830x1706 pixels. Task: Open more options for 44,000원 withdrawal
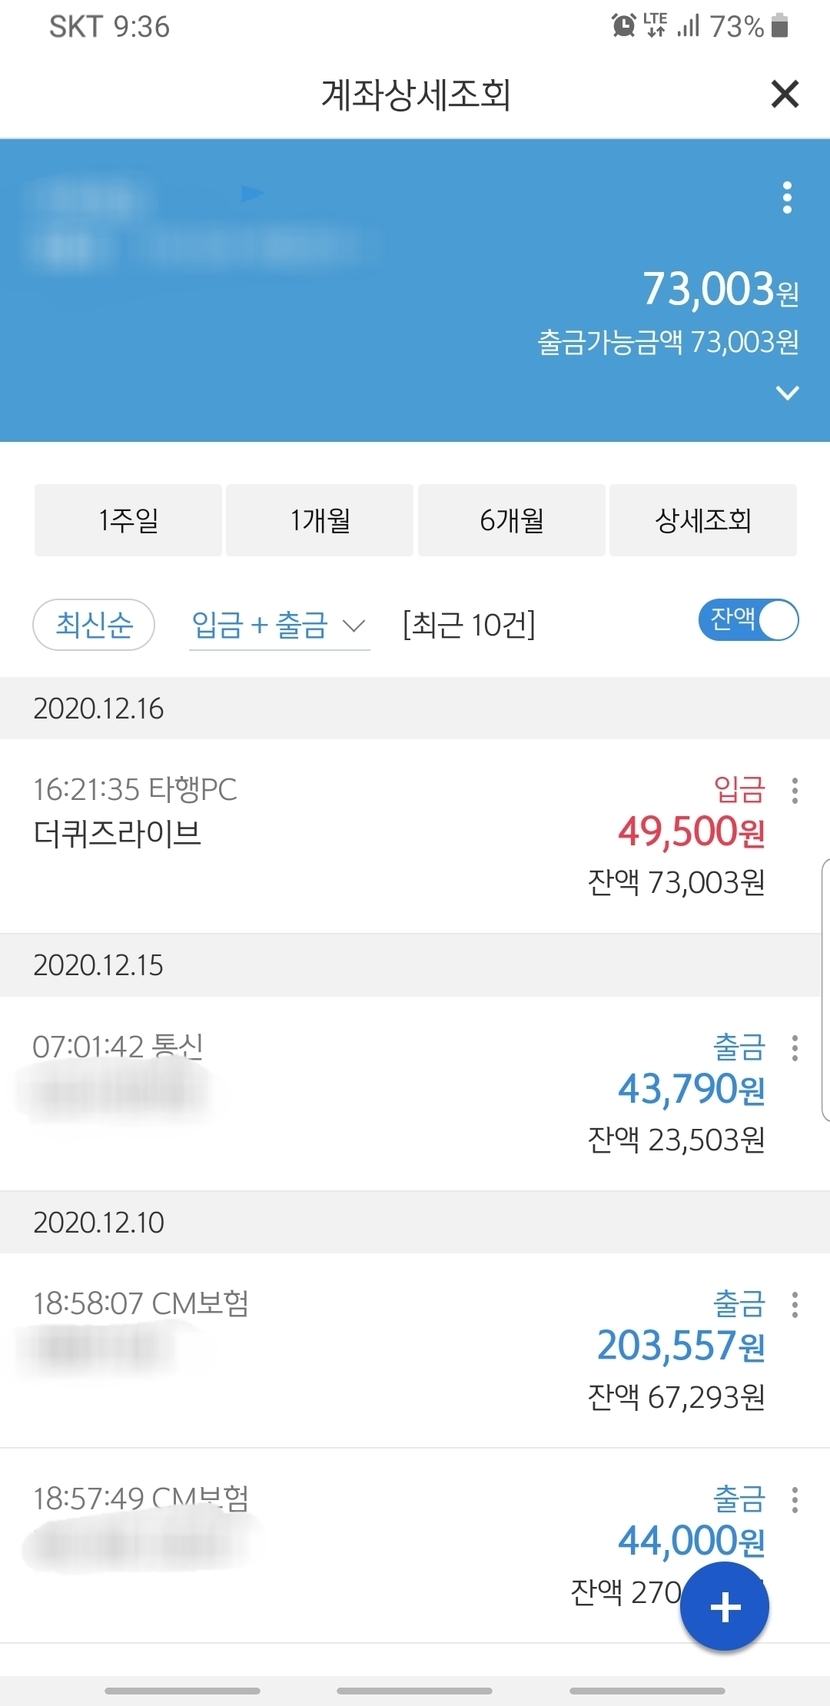795,1499
